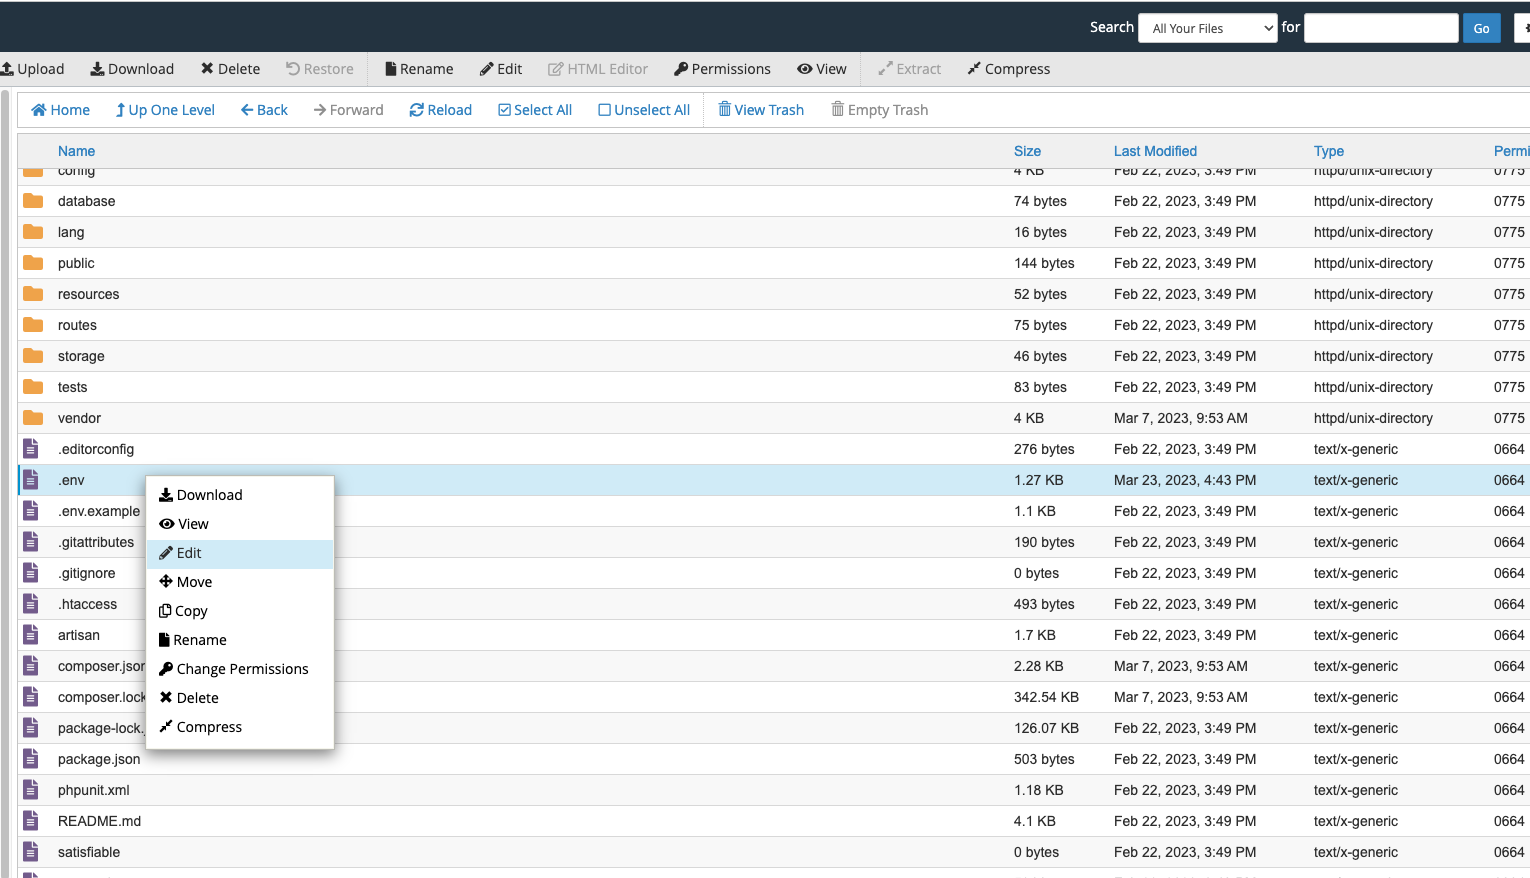
Task: Reload the file listing
Action: tap(440, 110)
